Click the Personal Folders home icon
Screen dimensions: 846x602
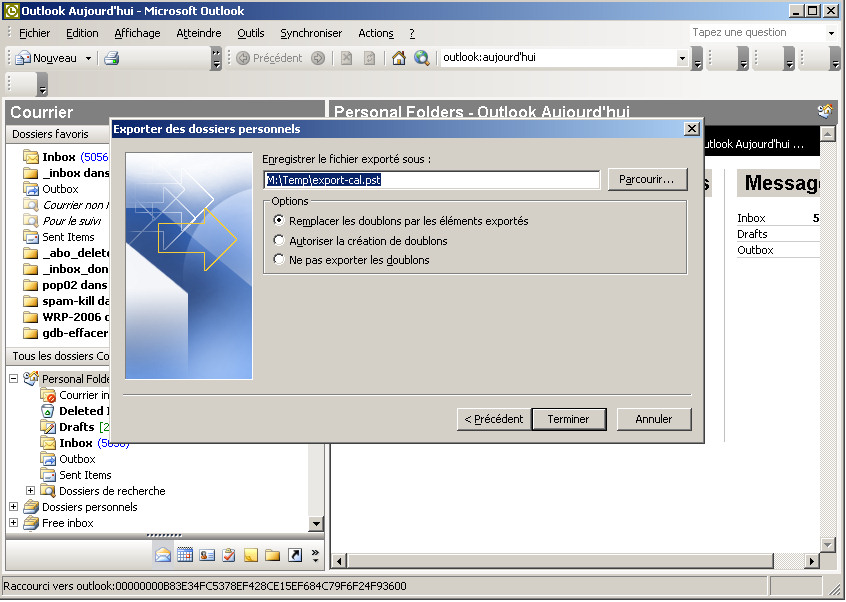(x=31, y=378)
